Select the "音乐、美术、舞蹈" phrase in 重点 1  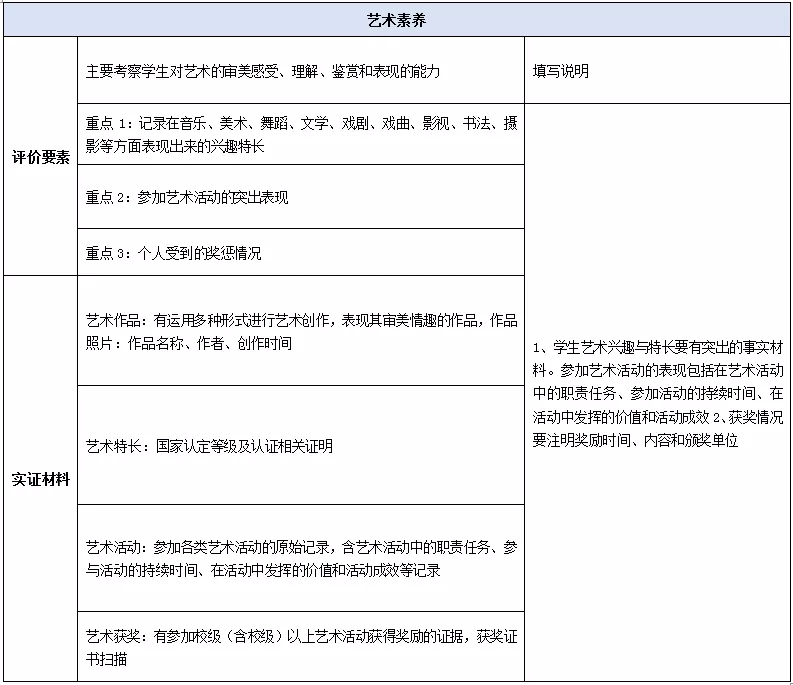coord(230,124)
